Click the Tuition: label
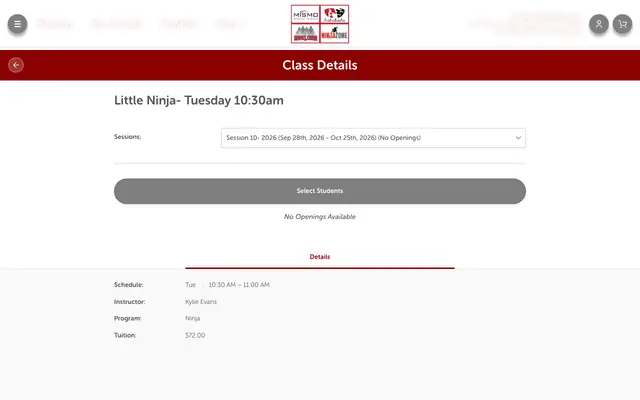The height and width of the screenshot is (400, 640). point(125,336)
